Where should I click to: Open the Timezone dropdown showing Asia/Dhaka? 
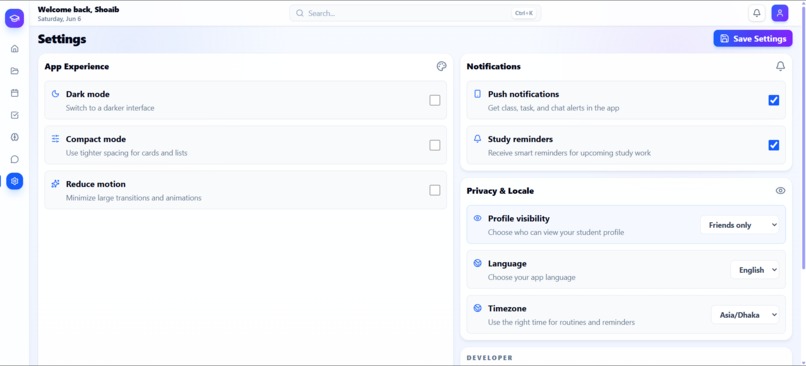pos(745,315)
